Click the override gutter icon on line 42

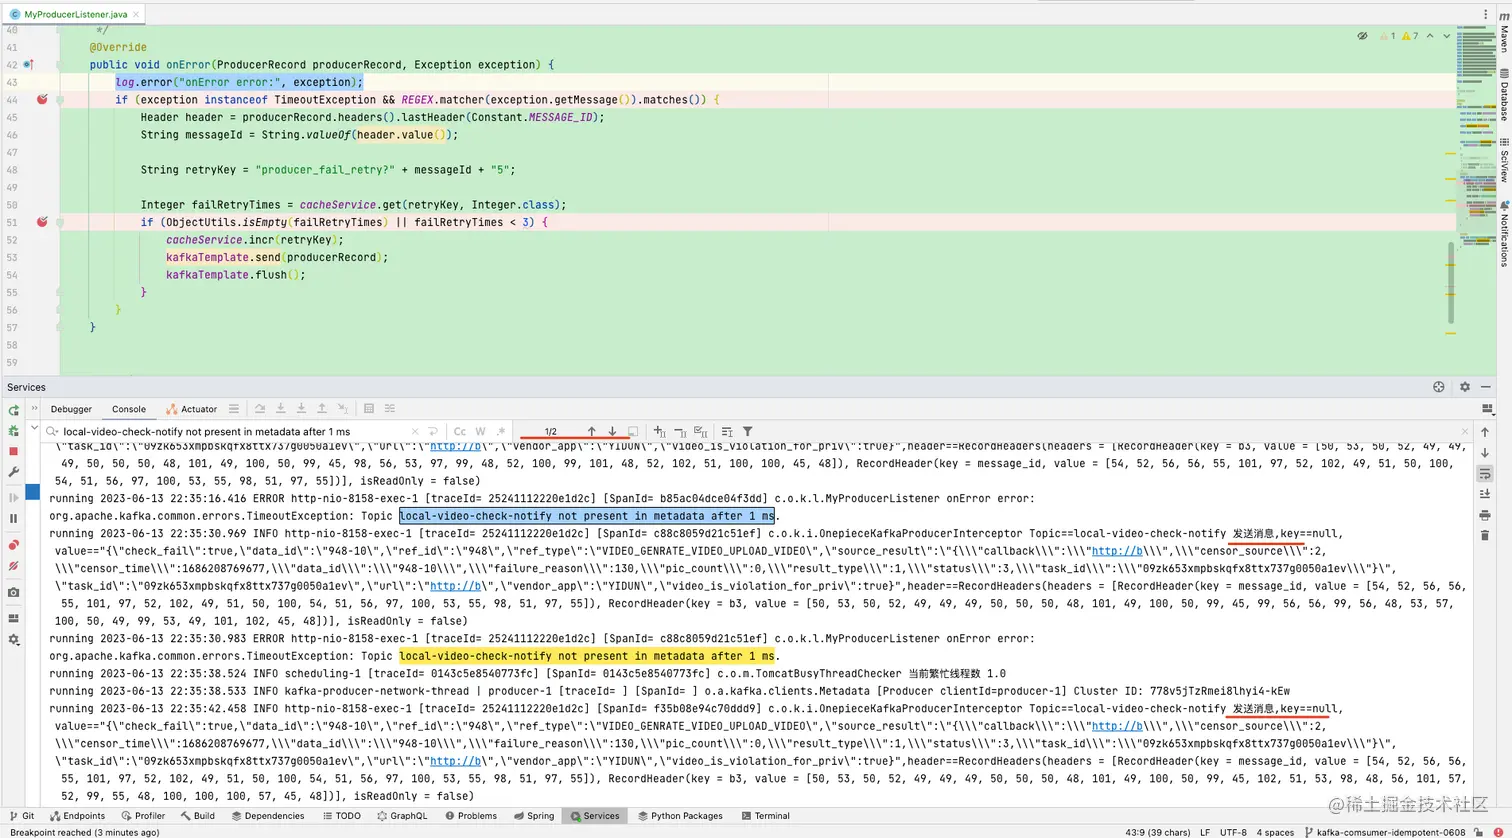(x=29, y=65)
